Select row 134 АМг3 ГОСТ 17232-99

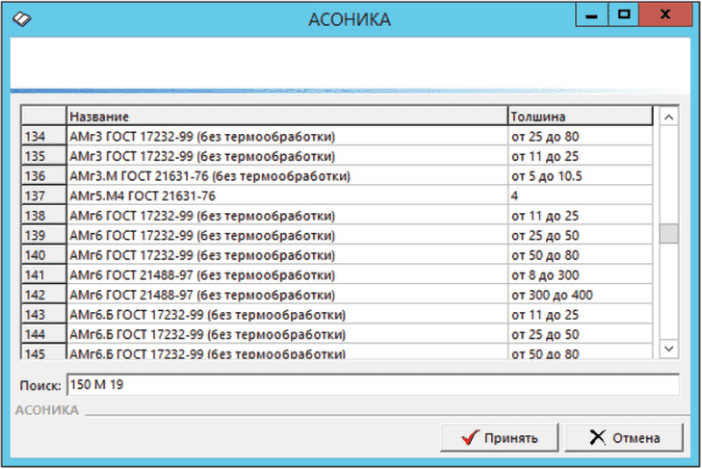tap(287, 136)
